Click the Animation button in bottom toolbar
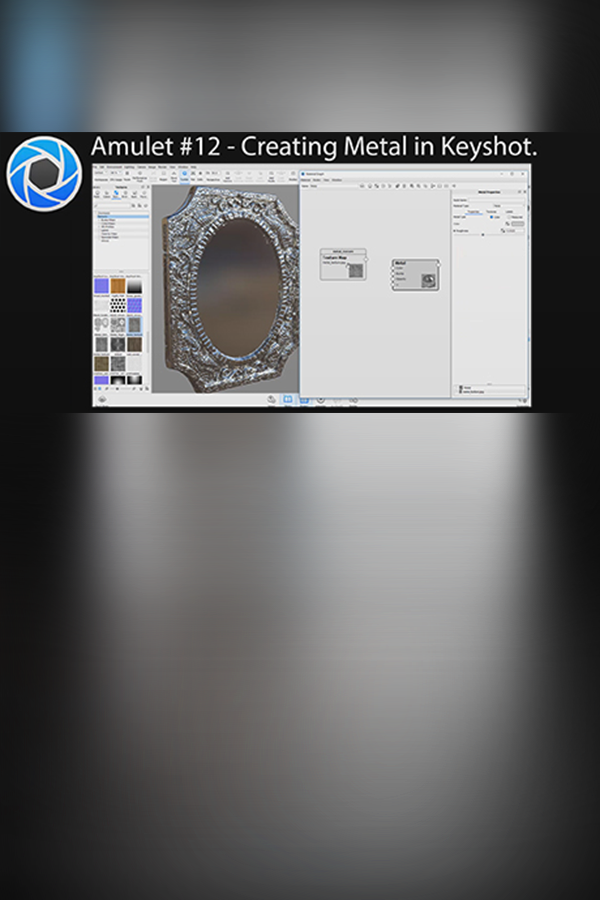This screenshot has width=600, height=900. [320, 399]
